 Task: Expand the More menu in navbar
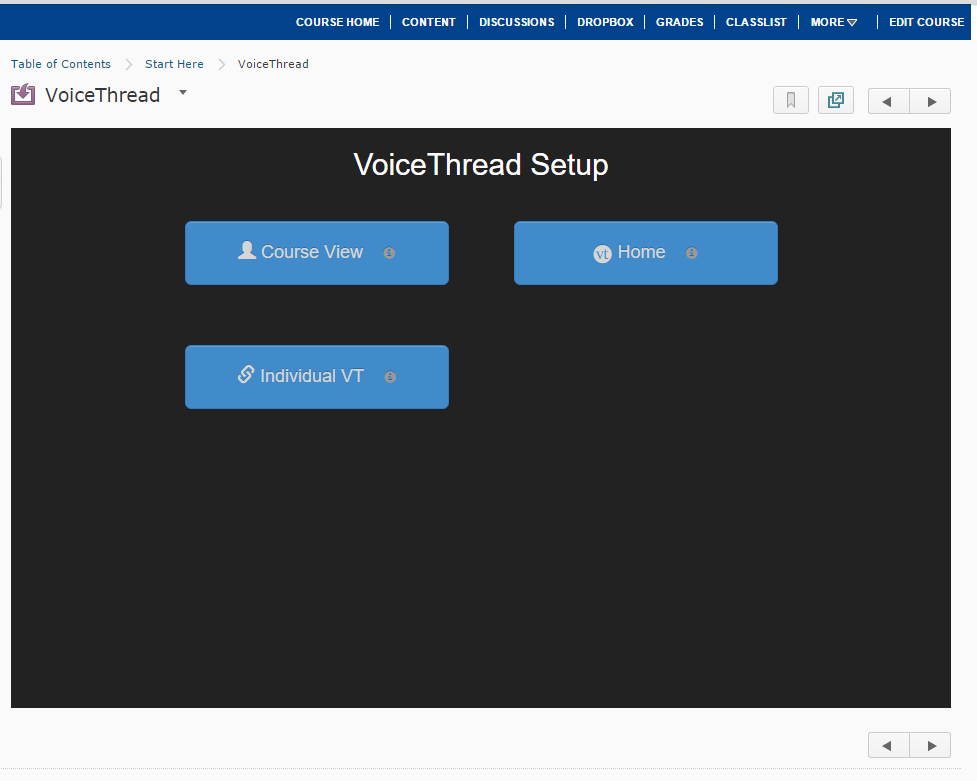[x=833, y=22]
